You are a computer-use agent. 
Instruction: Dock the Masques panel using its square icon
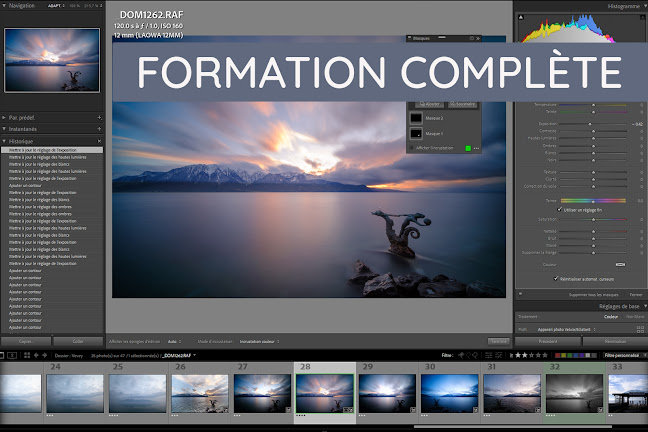[x=472, y=38]
